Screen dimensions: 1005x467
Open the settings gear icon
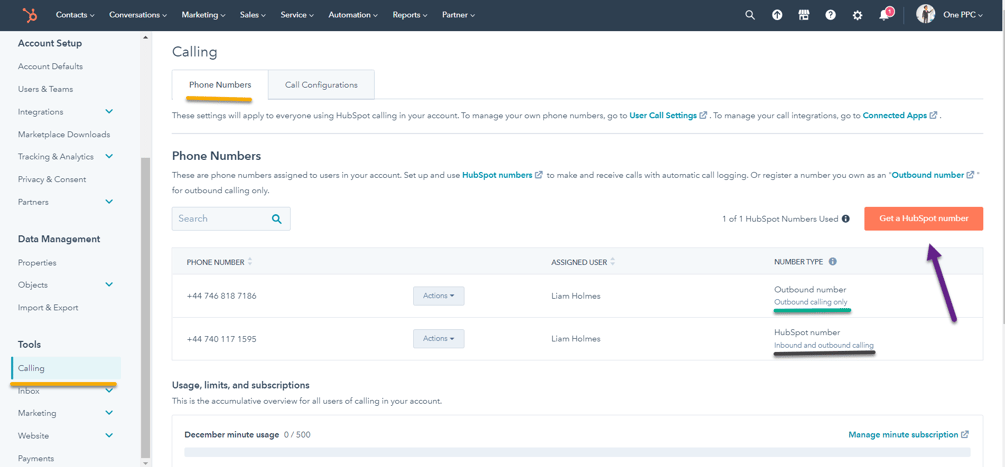[858, 15]
